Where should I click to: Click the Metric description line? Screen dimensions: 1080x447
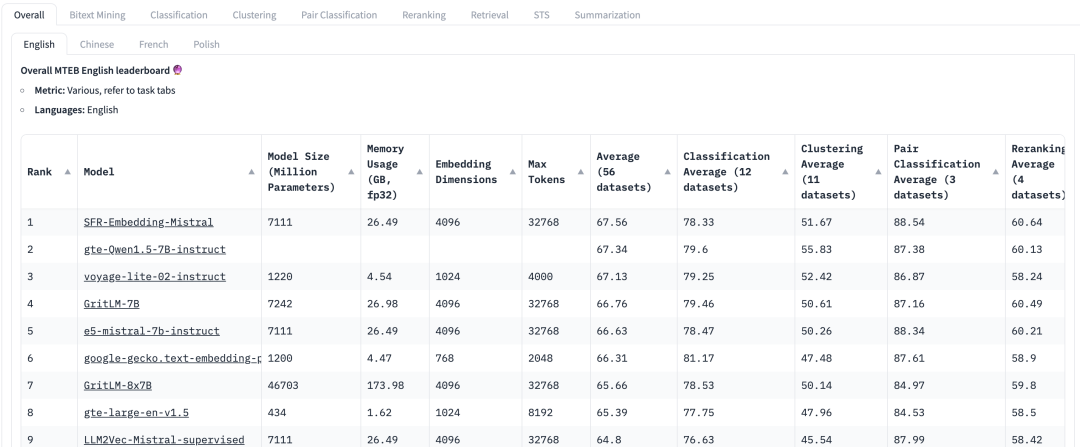(105, 90)
